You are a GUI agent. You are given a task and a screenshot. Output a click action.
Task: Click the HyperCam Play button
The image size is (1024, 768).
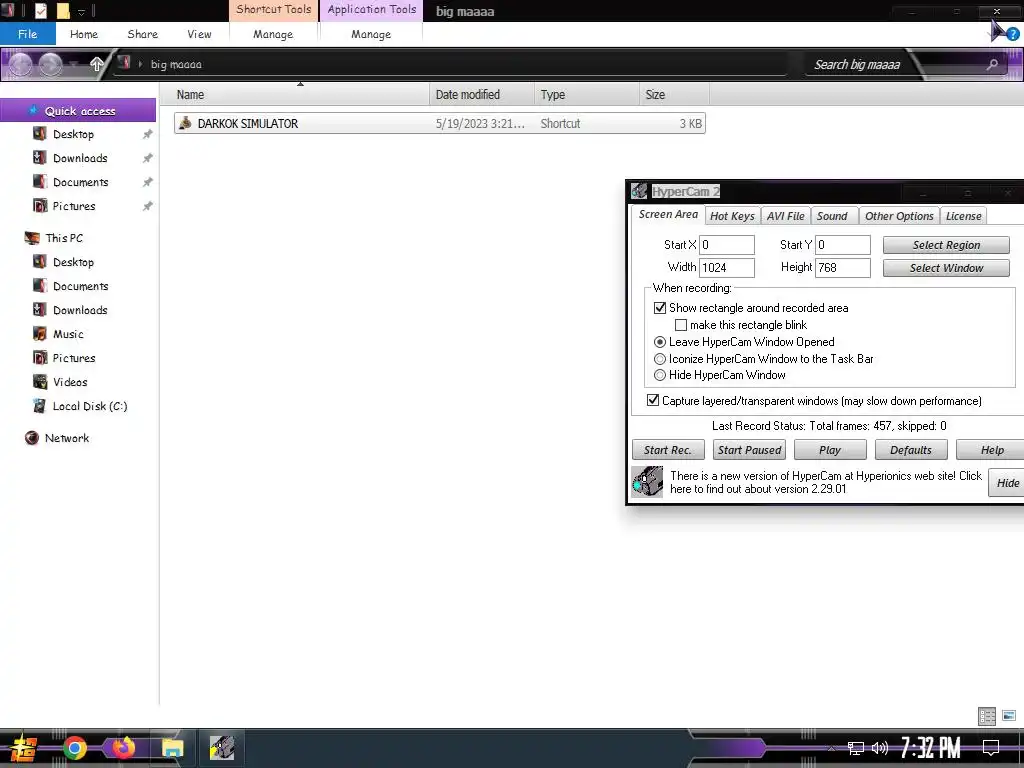(830, 450)
